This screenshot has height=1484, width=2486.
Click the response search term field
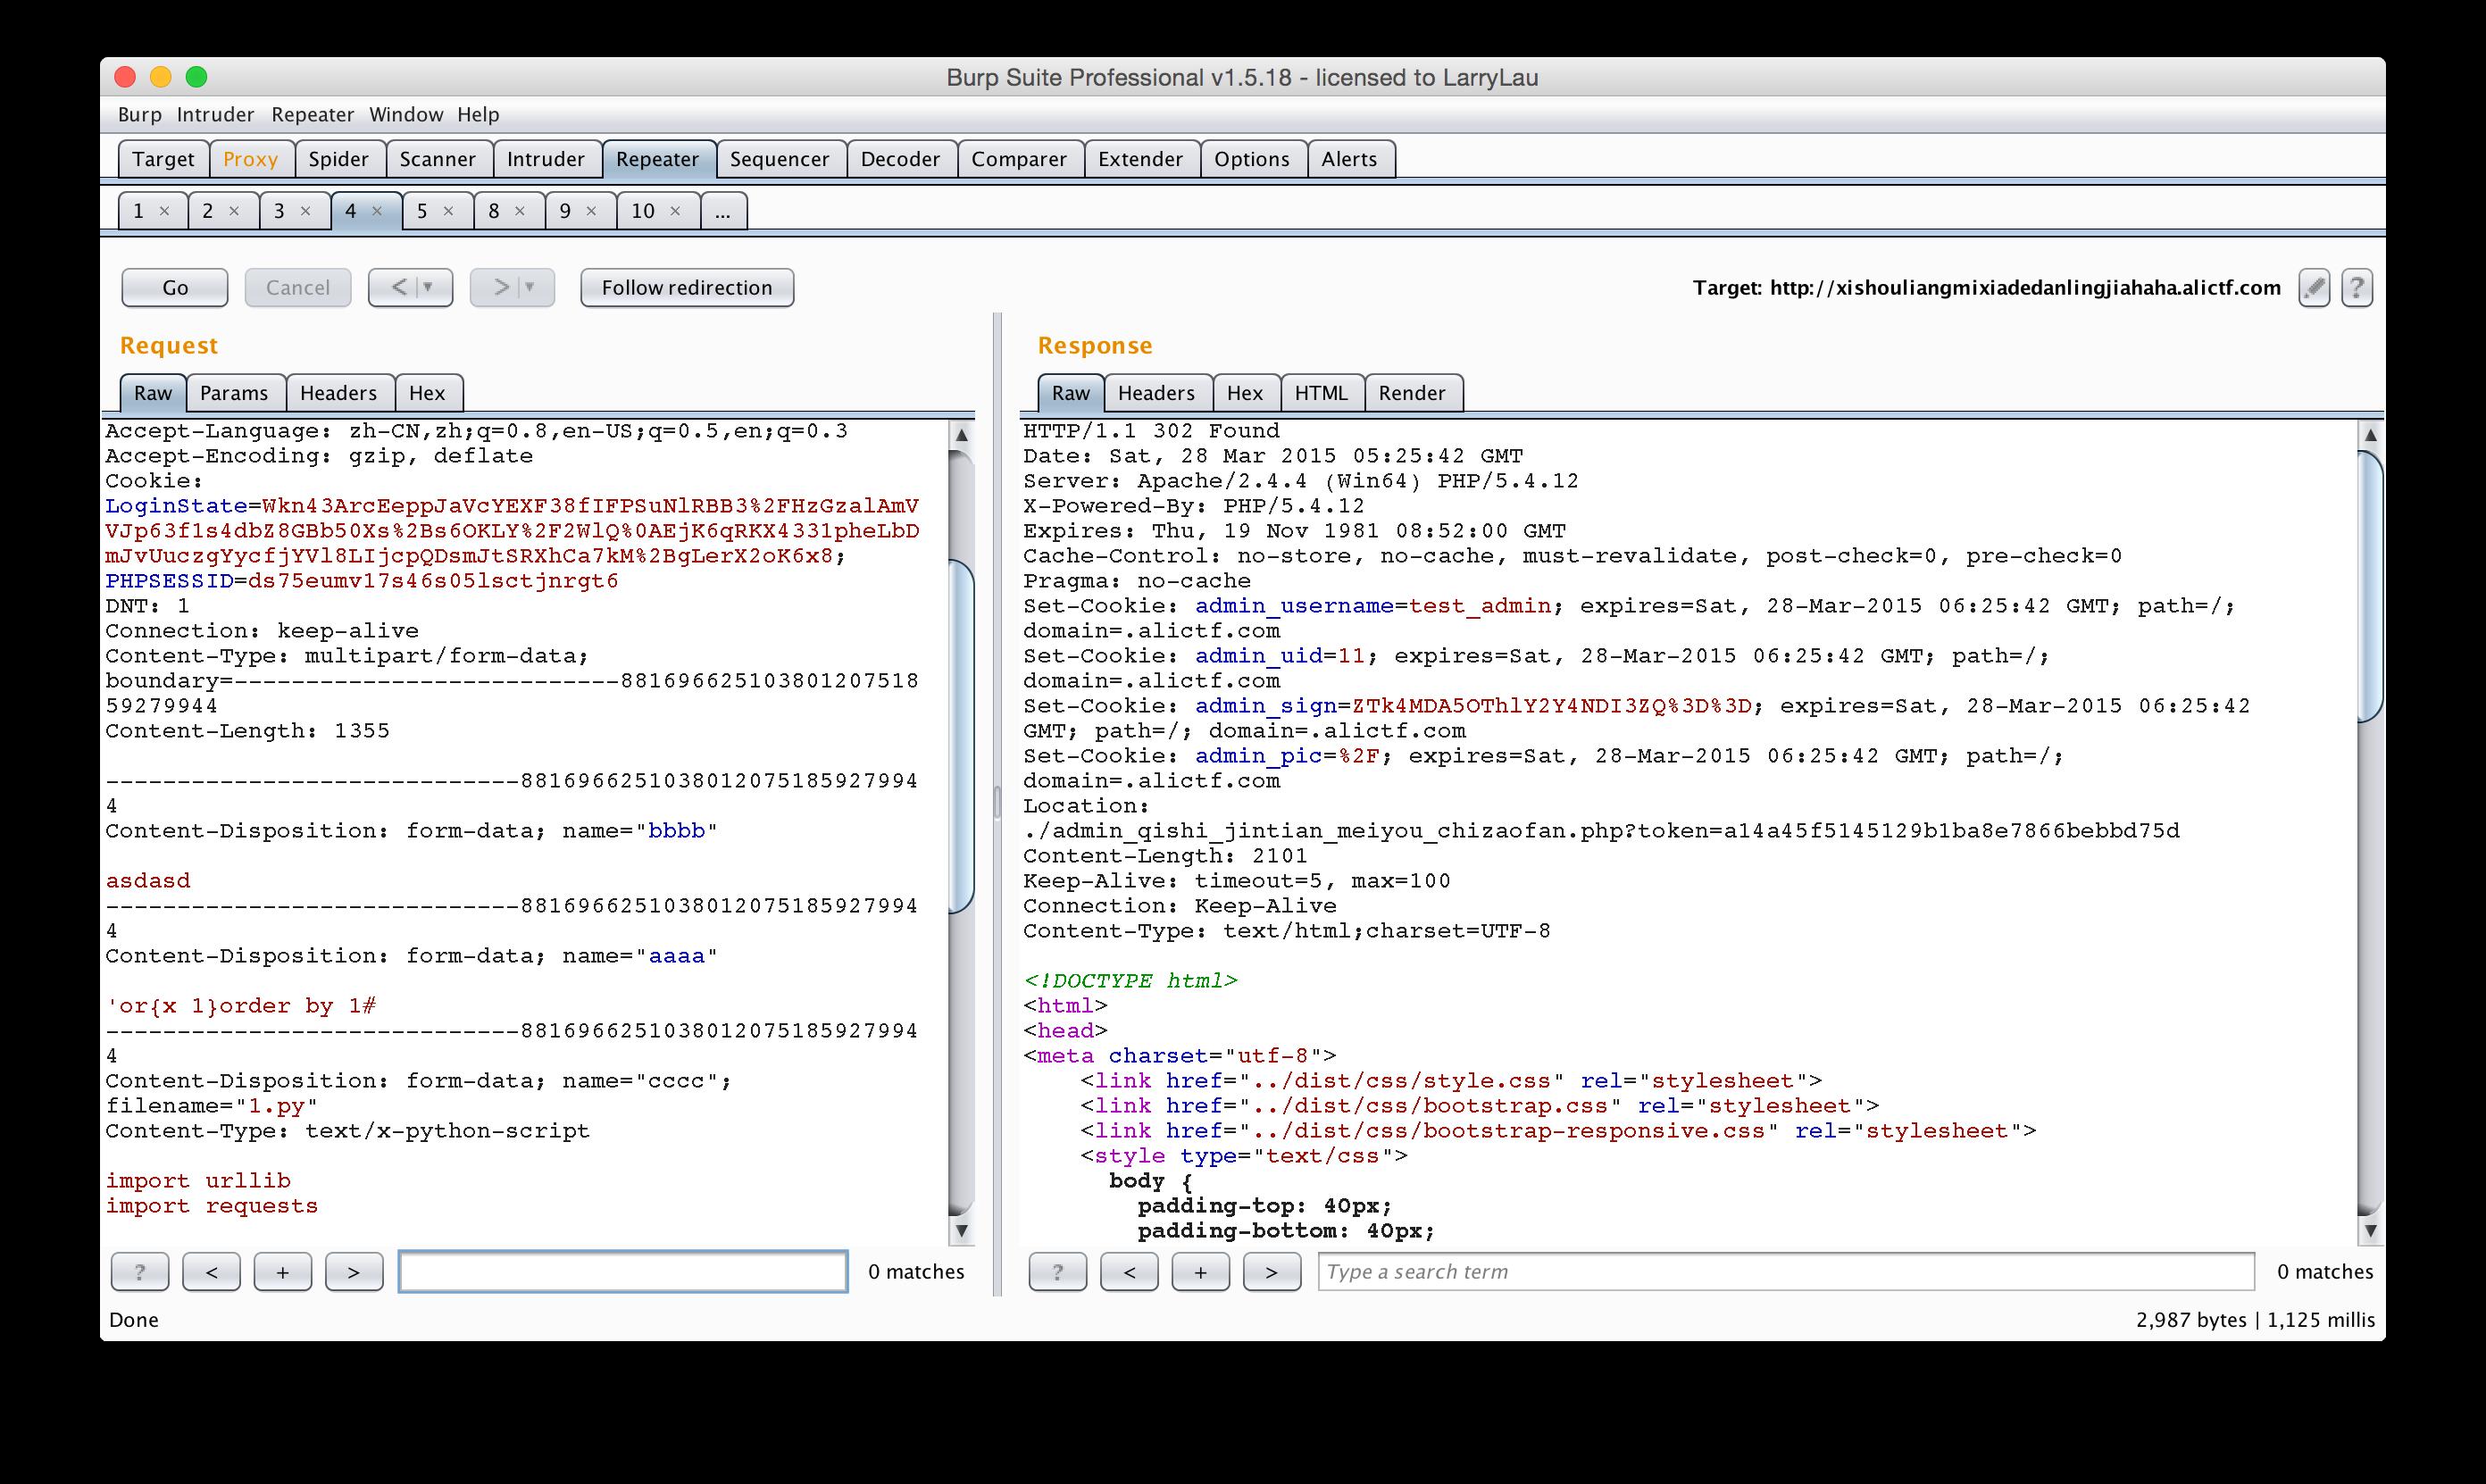point(1785,1272)
